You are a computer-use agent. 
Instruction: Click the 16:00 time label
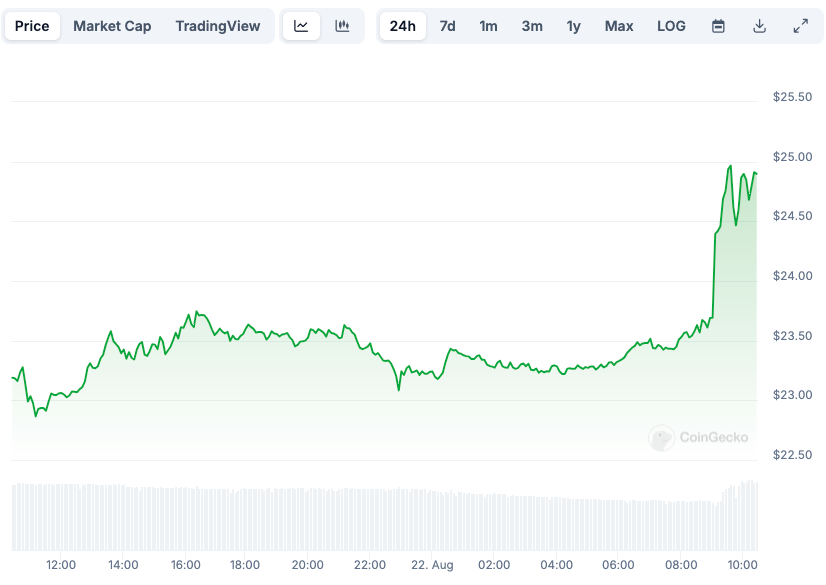185,565
